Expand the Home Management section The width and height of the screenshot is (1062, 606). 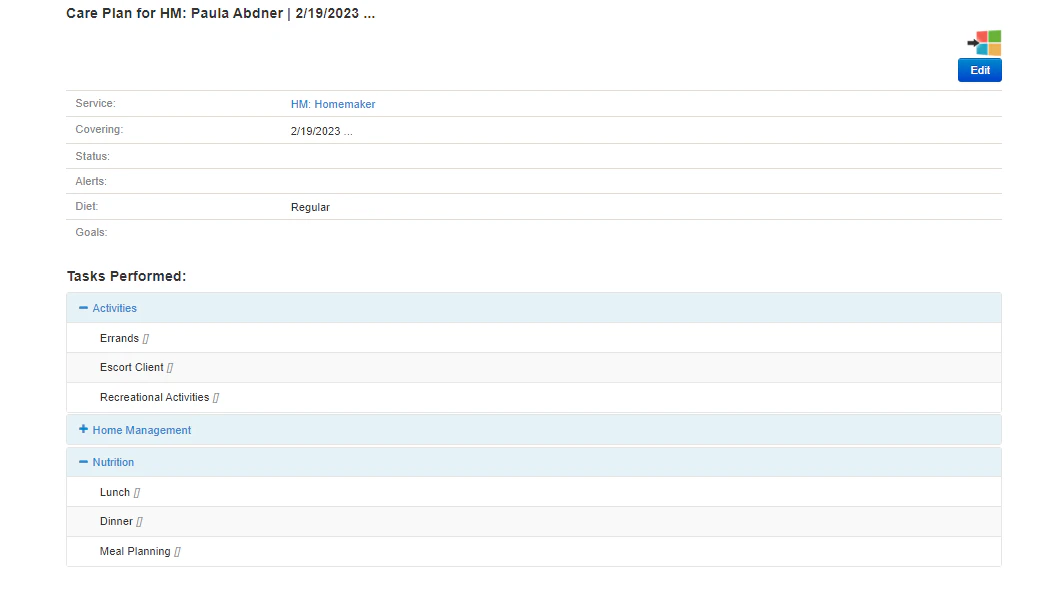pyautogui.click(x=84, y=429)
